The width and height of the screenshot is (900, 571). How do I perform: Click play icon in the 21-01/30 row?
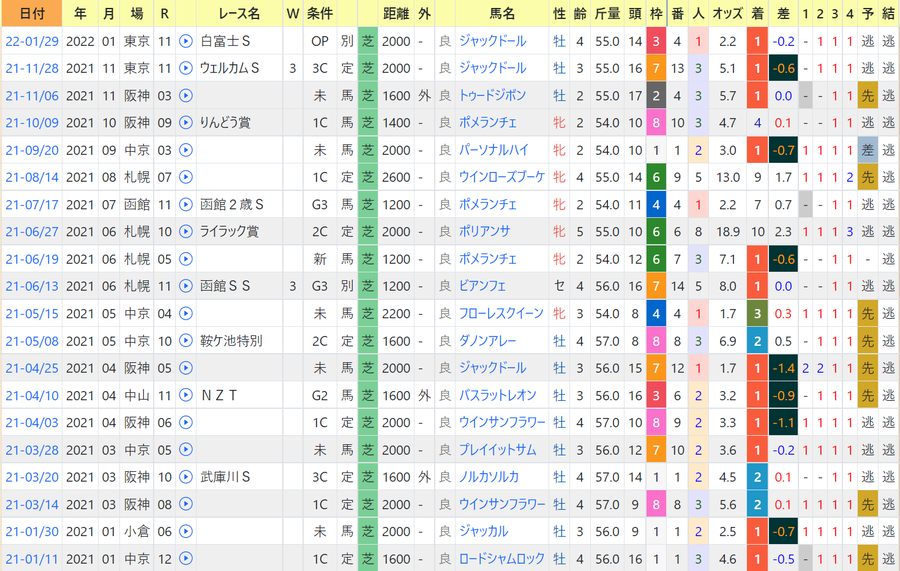click(185, 531)
